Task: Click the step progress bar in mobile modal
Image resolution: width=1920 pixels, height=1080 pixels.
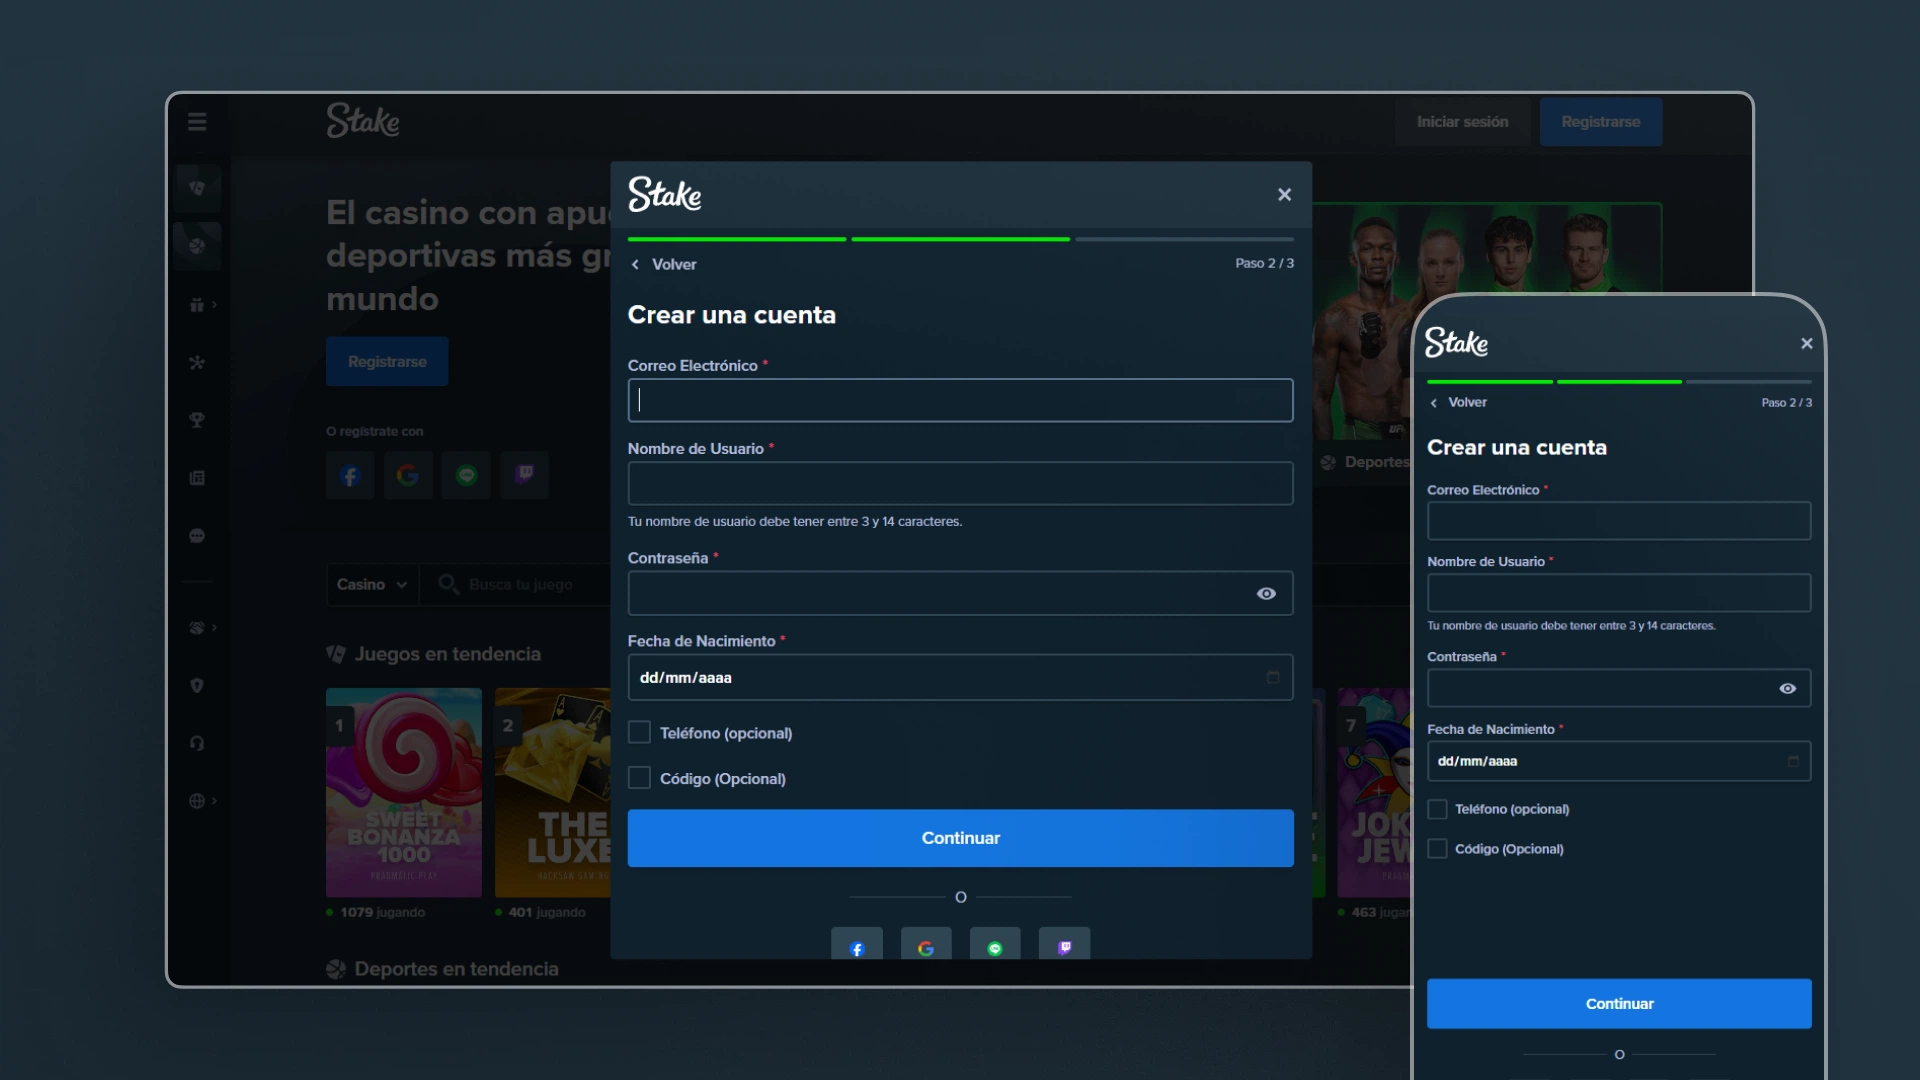Action: (1619, 382)
